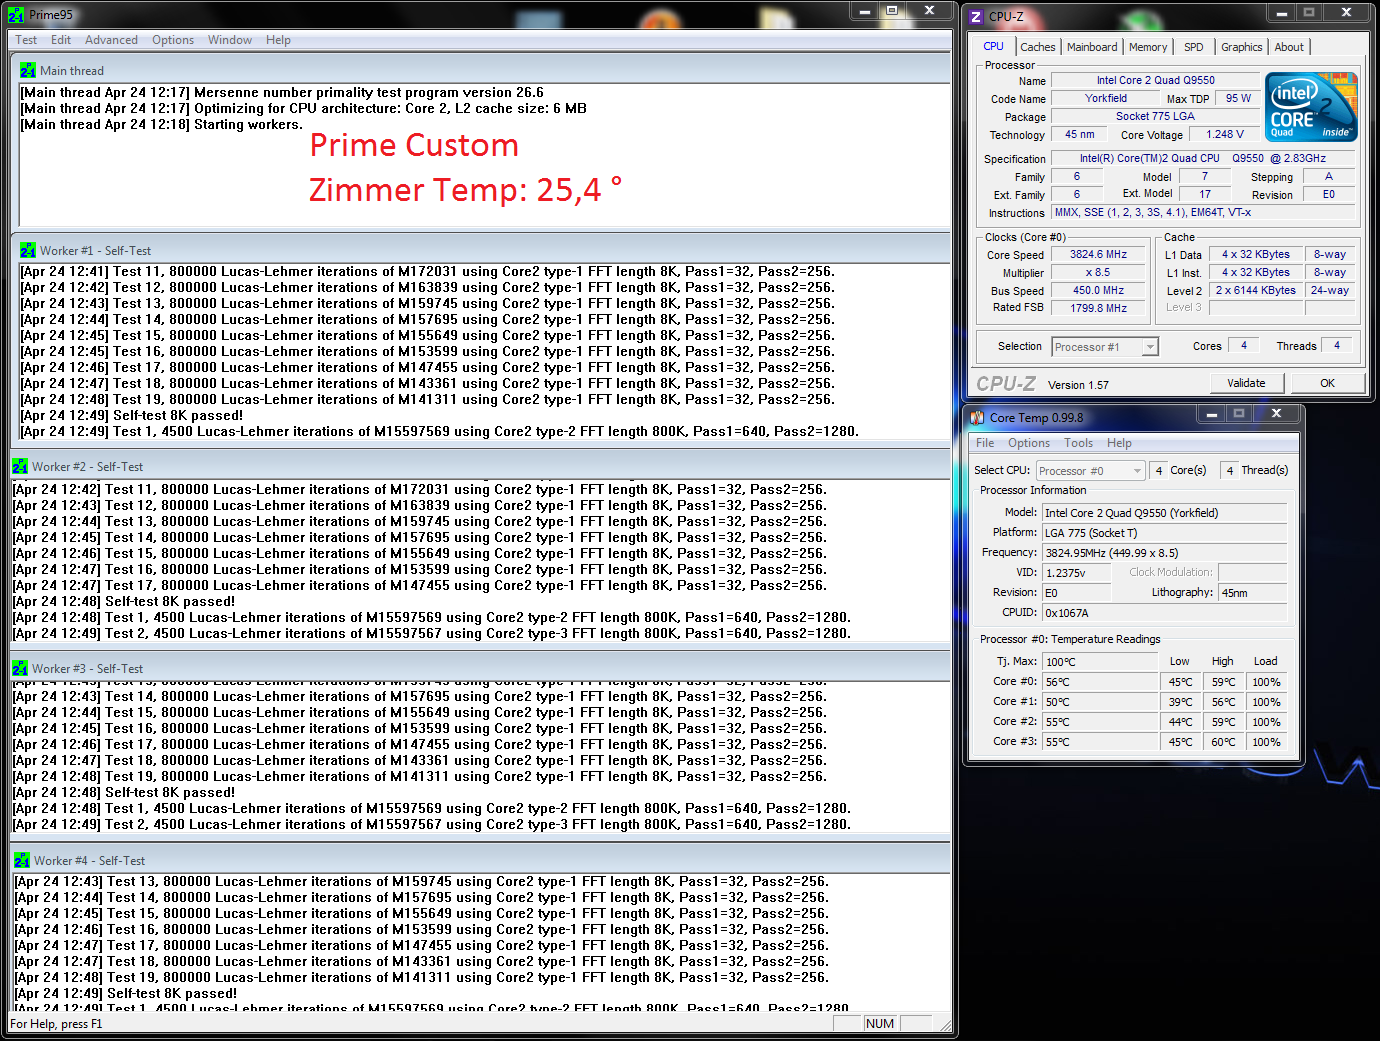Viewport: 1380px width, 1041px height.
Task: Click the CPU-Z Name field Intel Core 2 Quad Q9550
Action: pyautogui.click(x=1155, y=80)
